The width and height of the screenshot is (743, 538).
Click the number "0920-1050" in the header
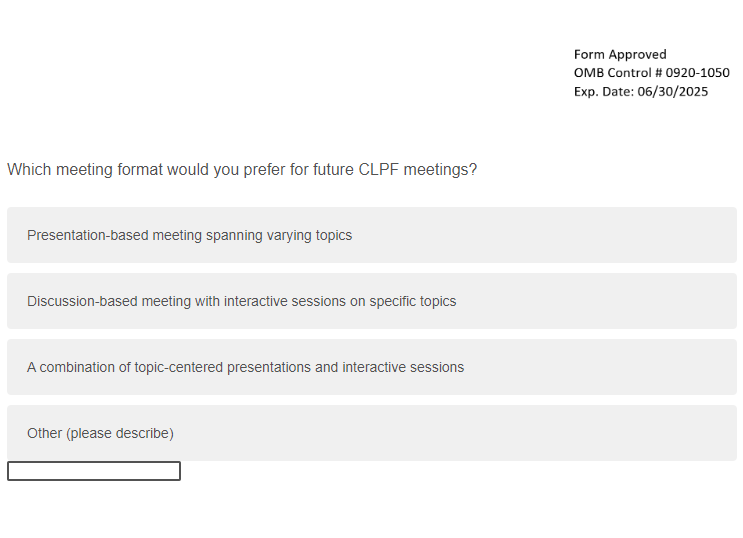698,73
